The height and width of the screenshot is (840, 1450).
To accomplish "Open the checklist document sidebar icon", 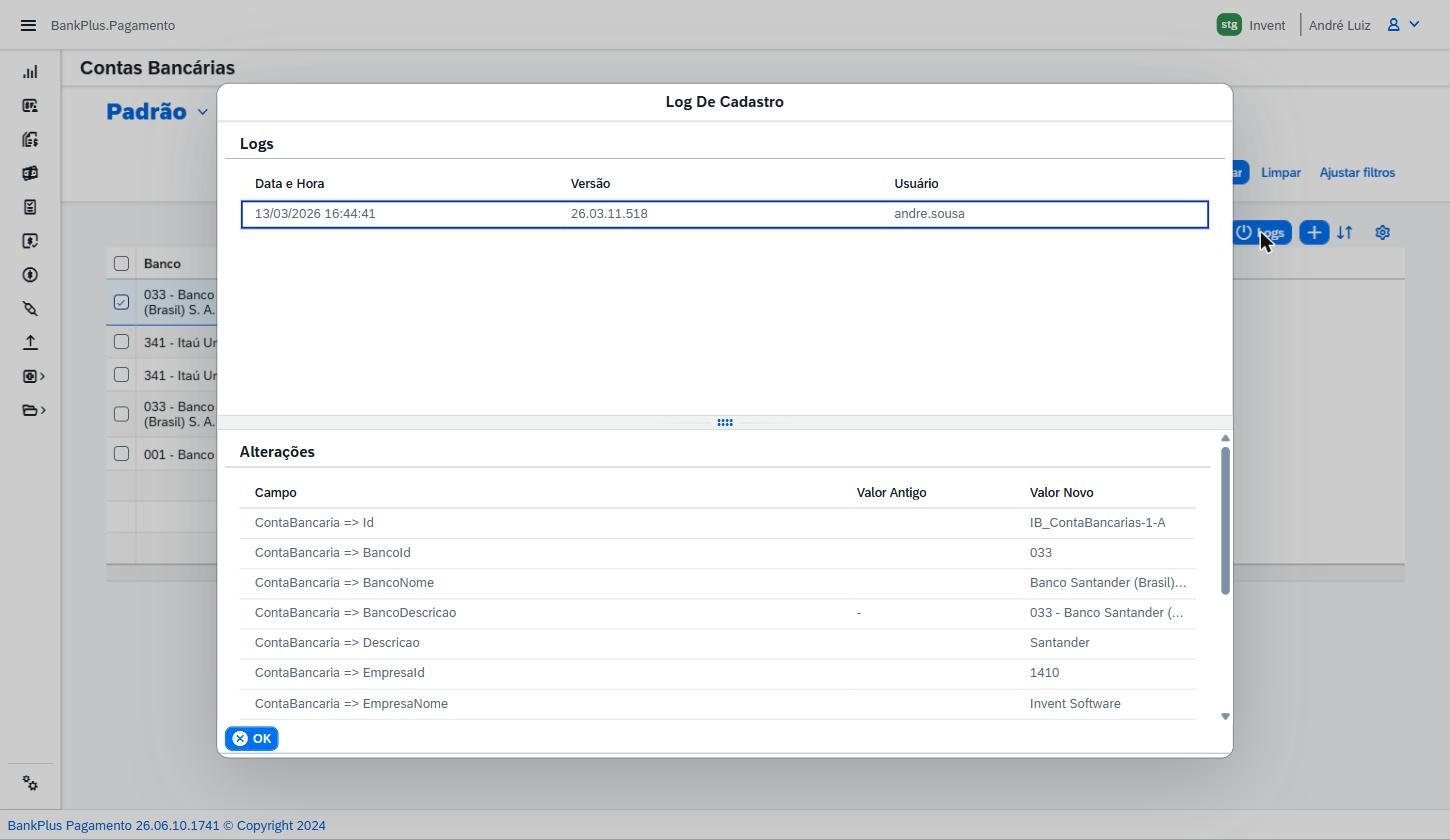I will (x=30, y=207).
